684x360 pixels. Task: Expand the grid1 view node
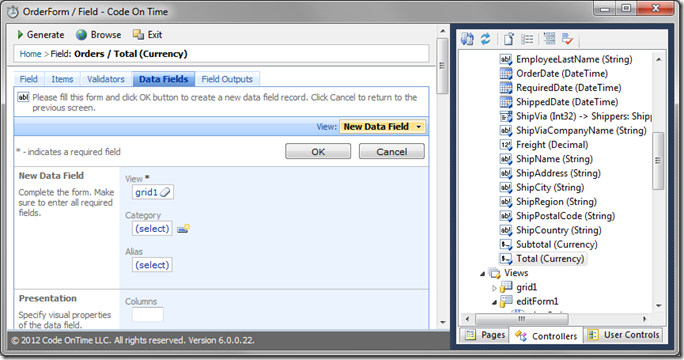point(494,288)
